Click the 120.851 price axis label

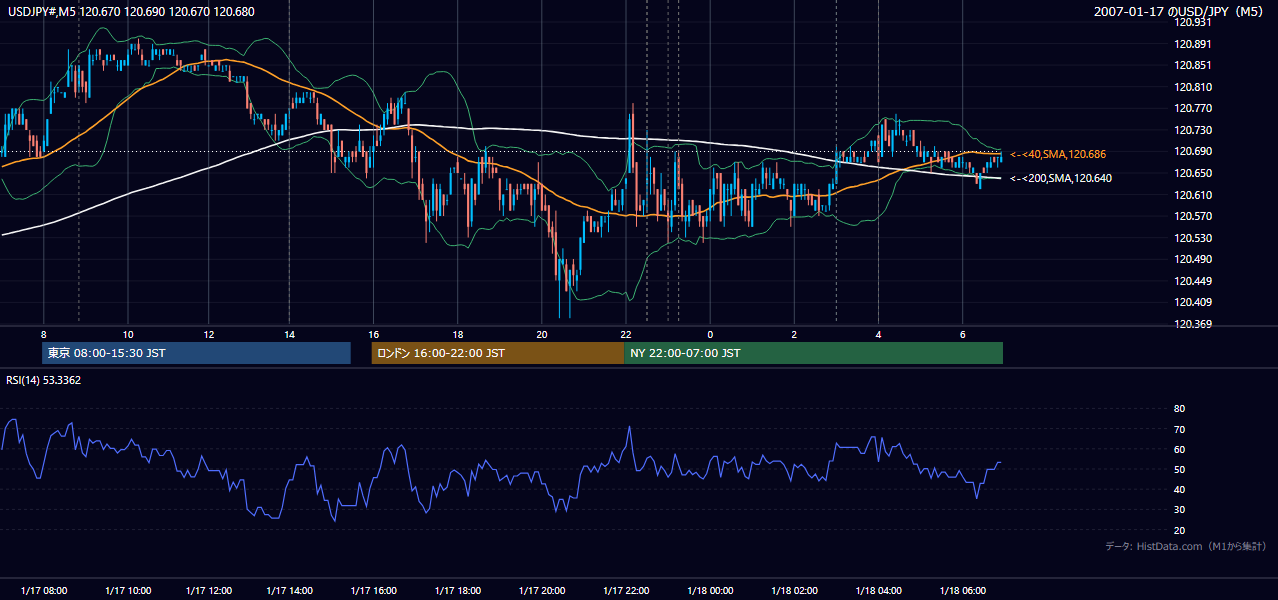(x=1193, y=65)
